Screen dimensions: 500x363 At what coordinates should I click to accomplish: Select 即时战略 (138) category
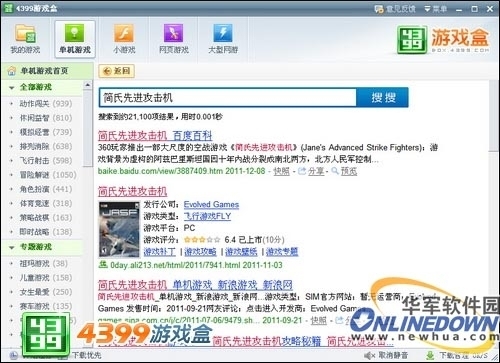pos(46,232)
